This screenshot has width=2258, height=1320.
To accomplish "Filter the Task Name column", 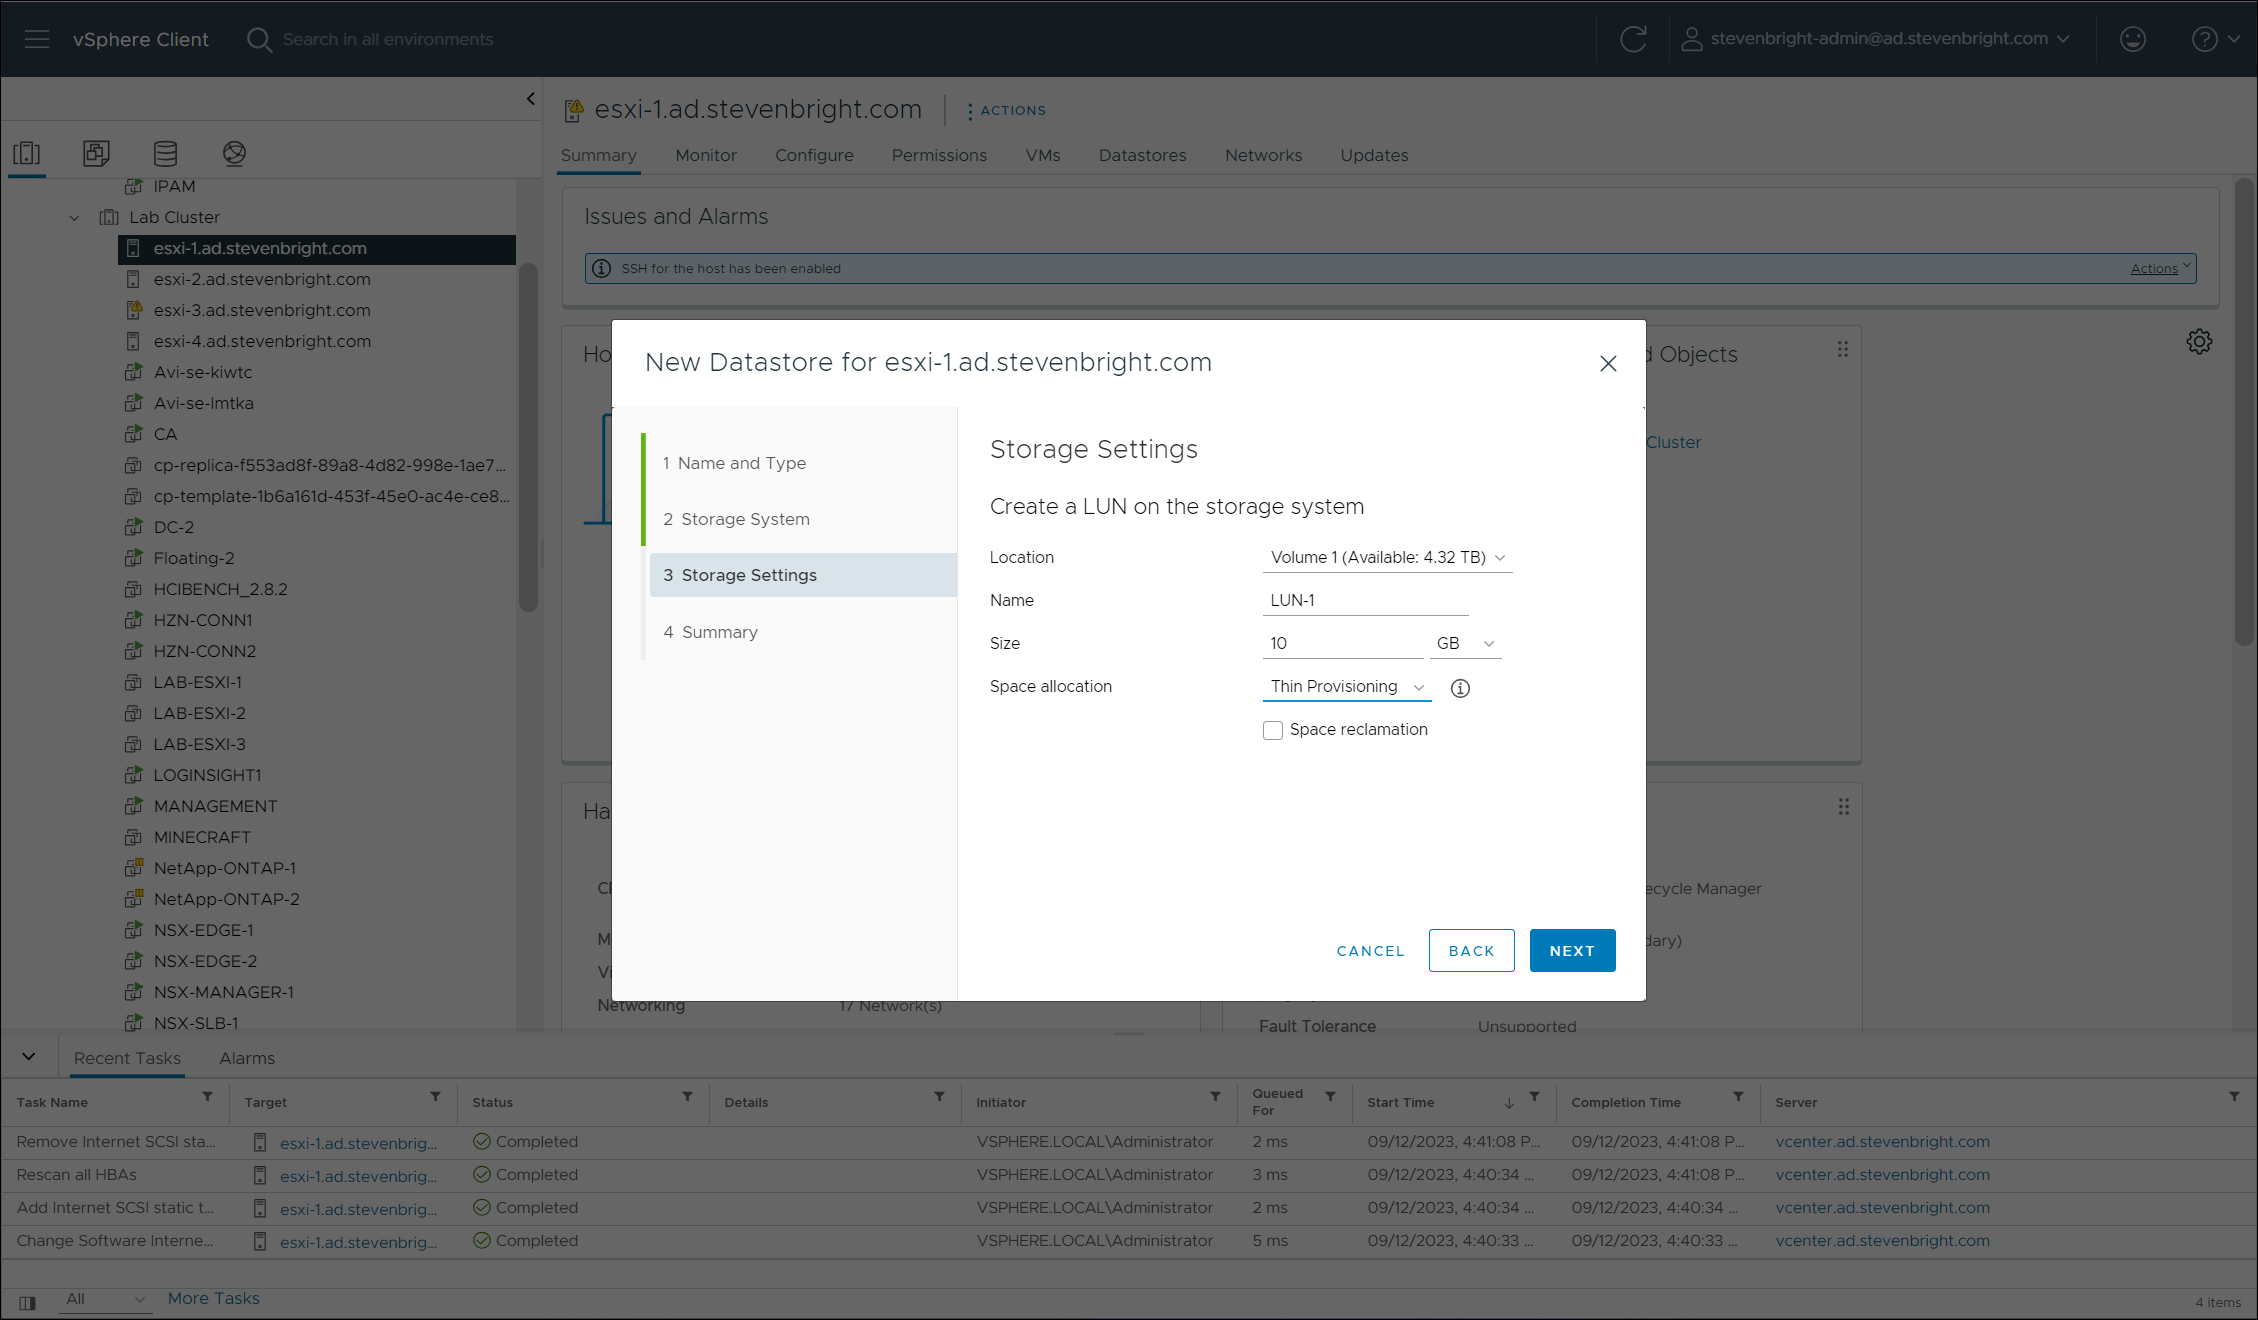I will pos(207,1097).
